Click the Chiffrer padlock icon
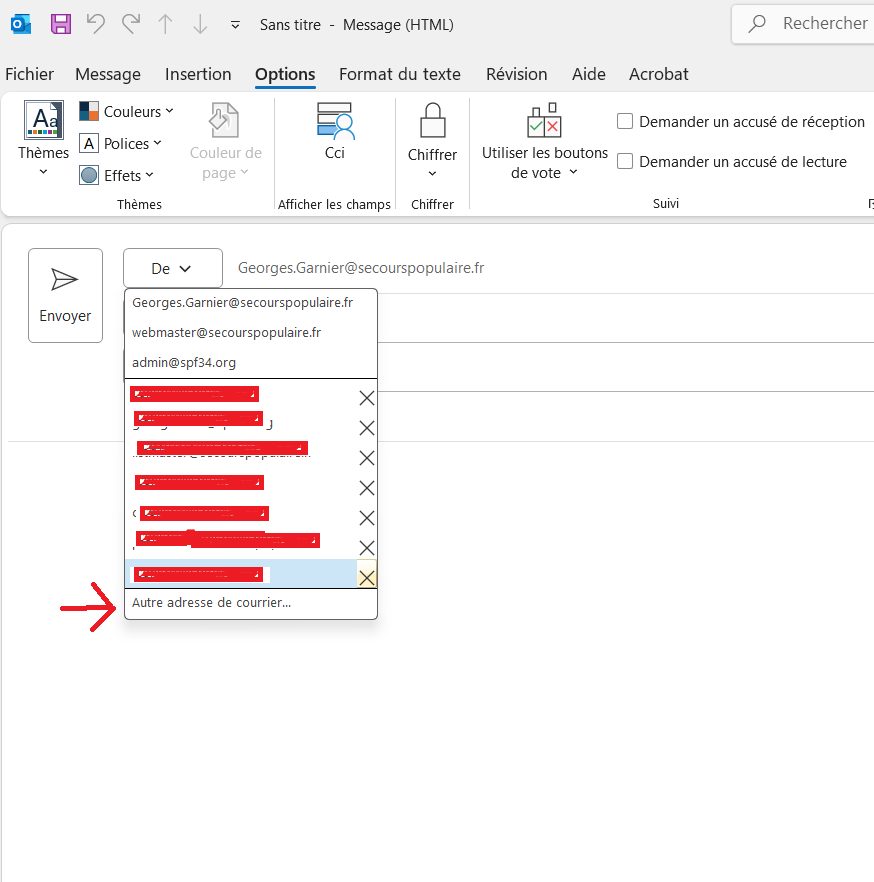This screenshot has width=874, height=882. 432,121
